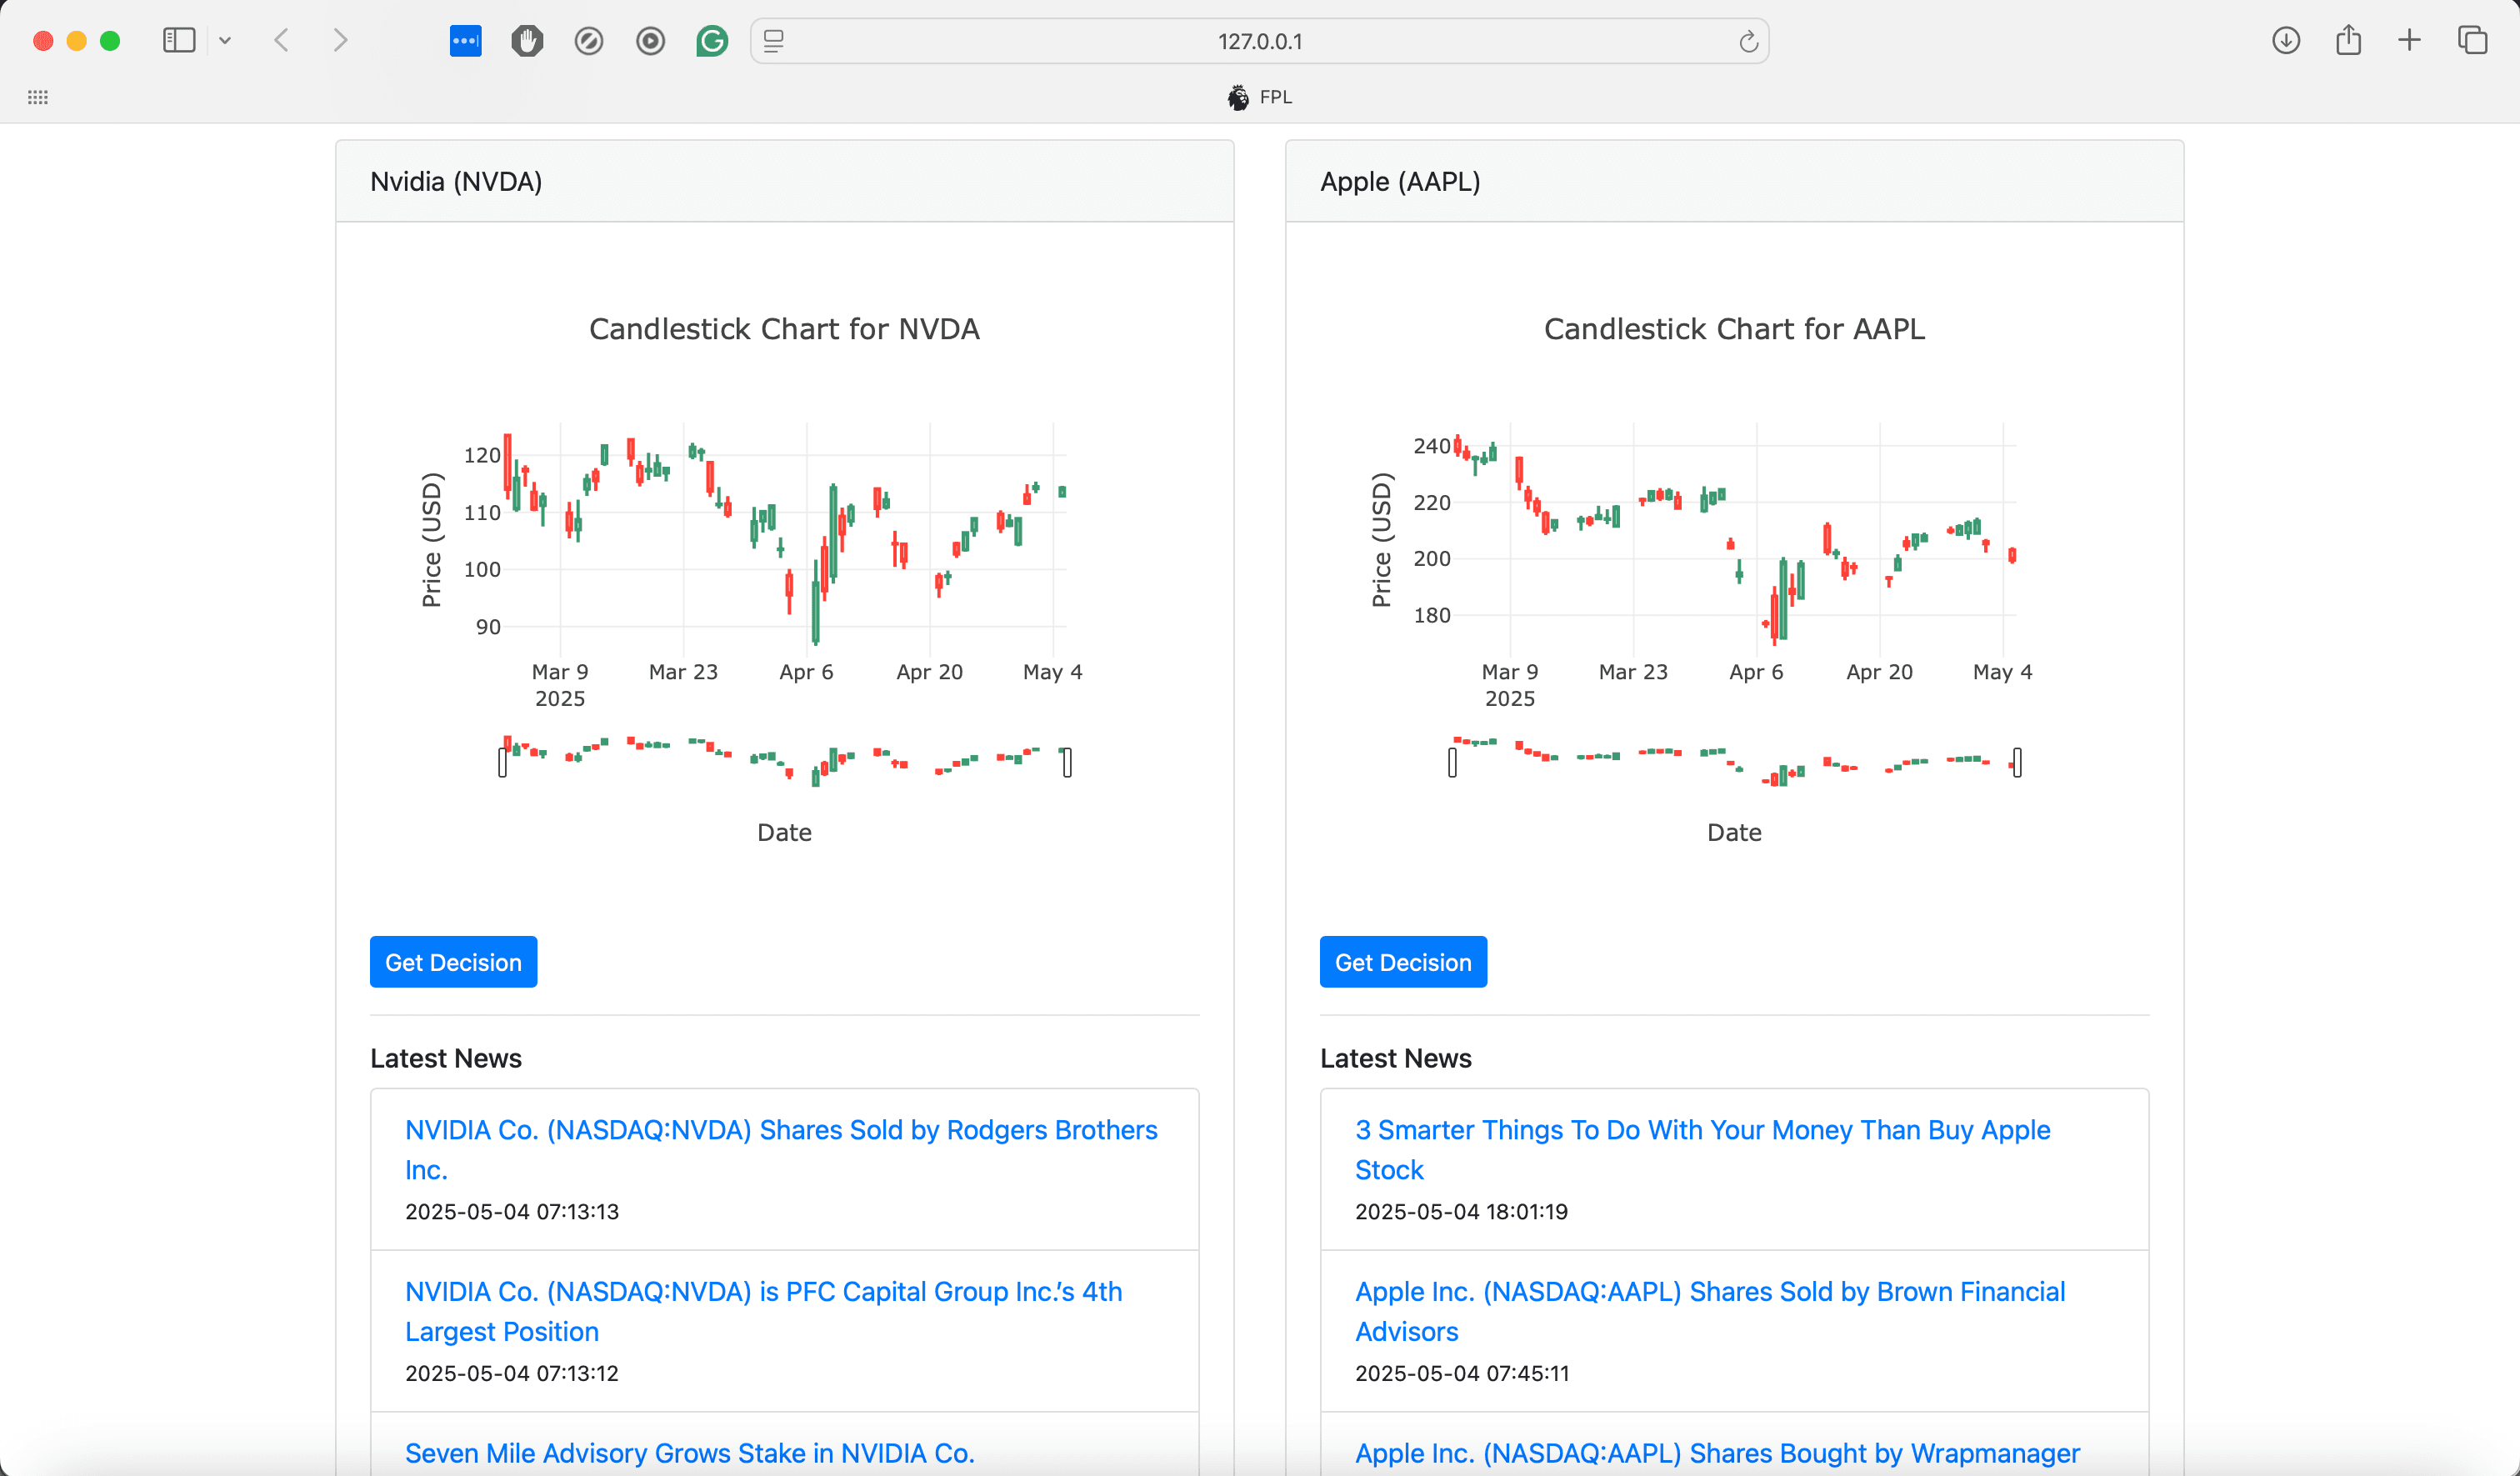Click timestamp 2025-05-04 18:01:19
2520x1476 pixels.
coord(1461,1211)
